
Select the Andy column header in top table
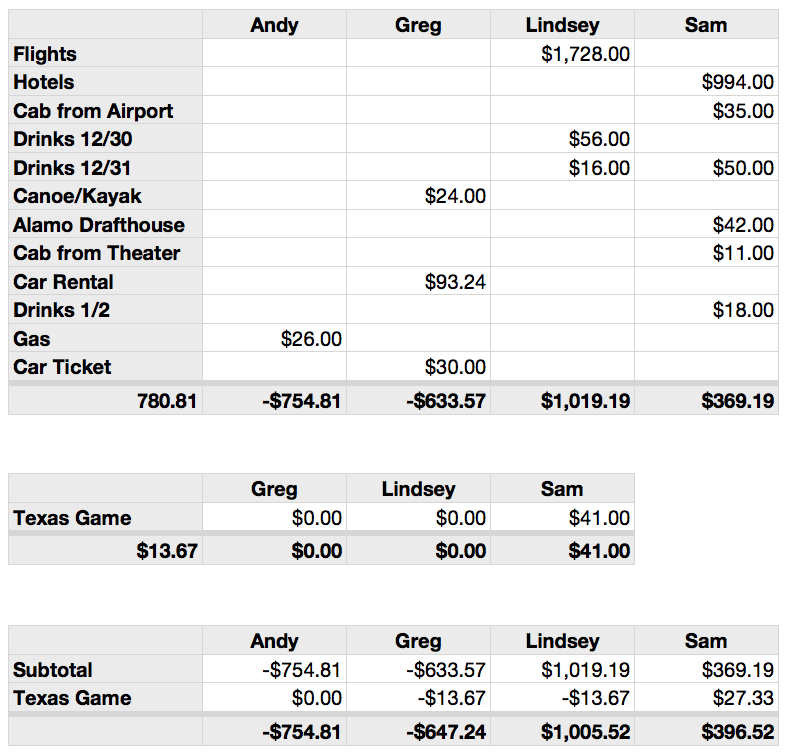(274, 25)
